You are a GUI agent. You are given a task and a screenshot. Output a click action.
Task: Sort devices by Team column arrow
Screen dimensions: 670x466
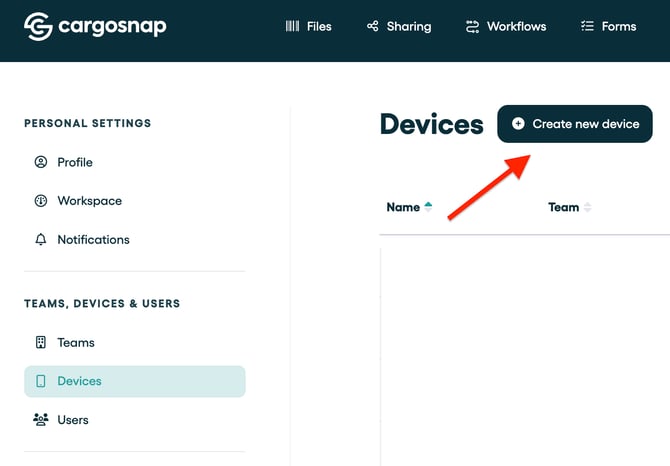point(587,207)
